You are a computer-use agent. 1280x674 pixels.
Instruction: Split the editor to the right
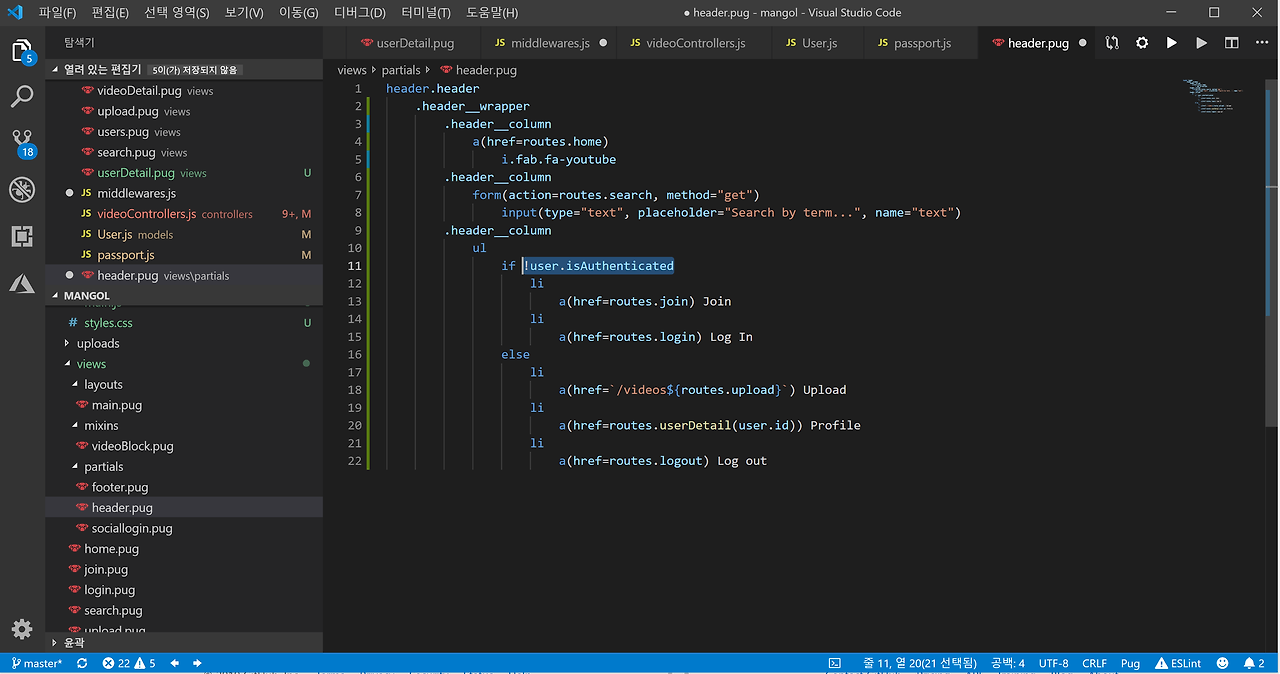1232,43
